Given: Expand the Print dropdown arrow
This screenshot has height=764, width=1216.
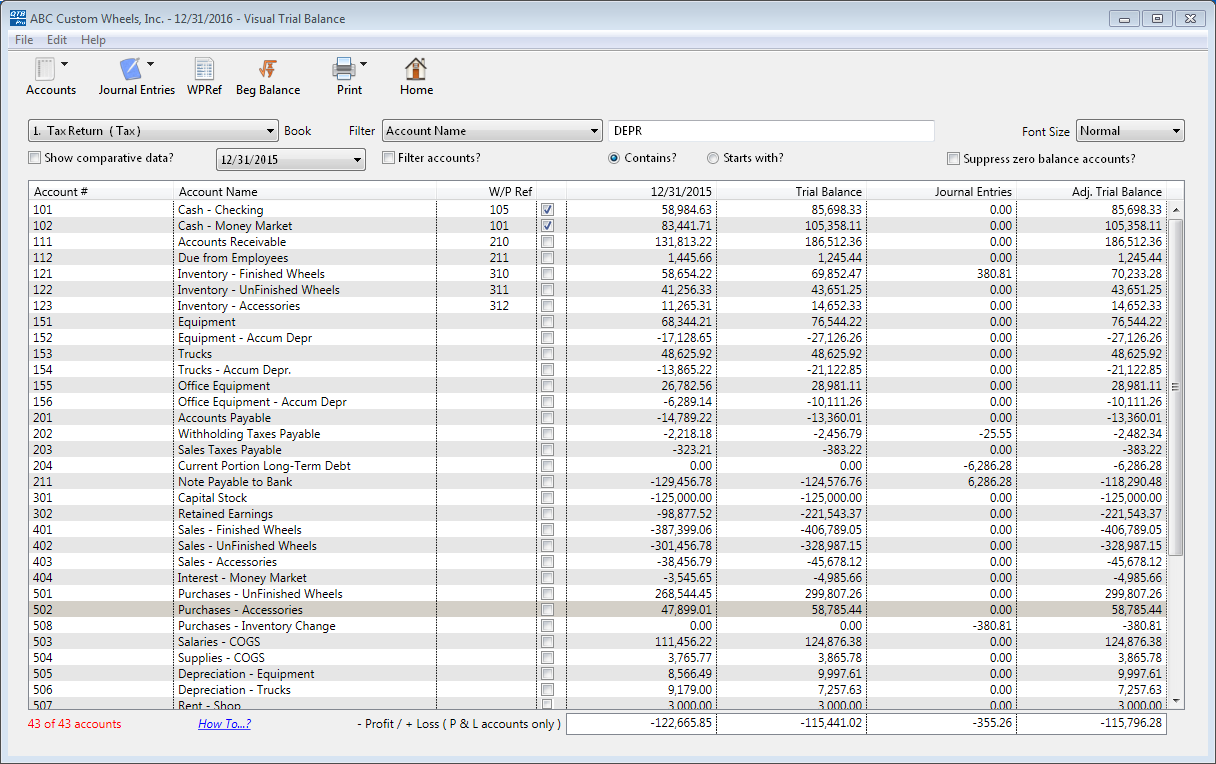Looking at the screenshot, I should click(x=363, y=64).
